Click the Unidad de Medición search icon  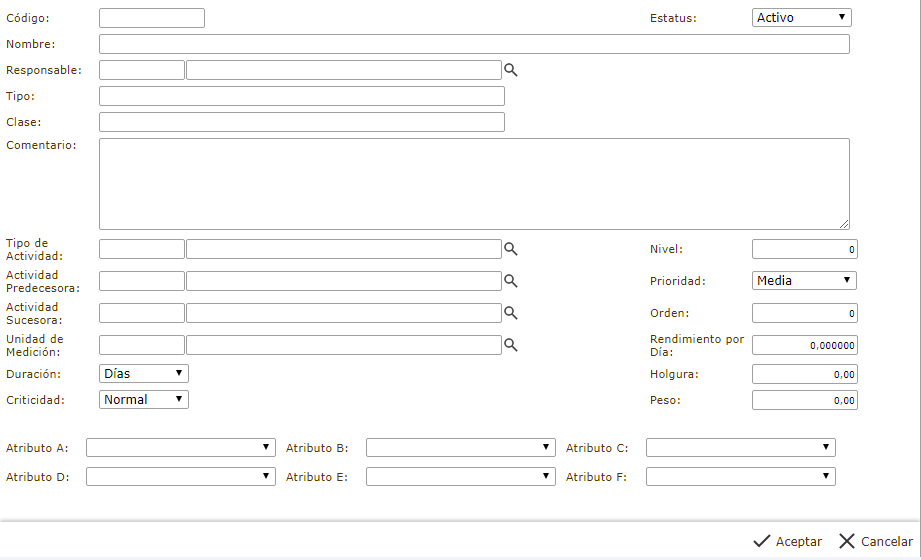pyautogui.click(x=510, y=345)
